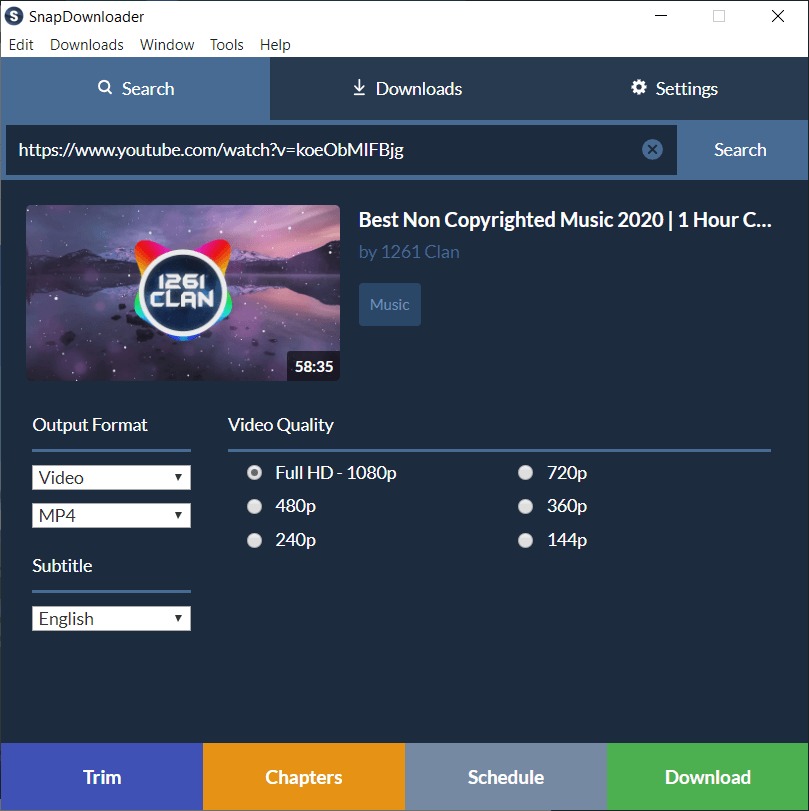Image resolution: width=809 pixels, height=811 pixels.
Task: Open the MP4 container format dropdown
Action: 111,516
